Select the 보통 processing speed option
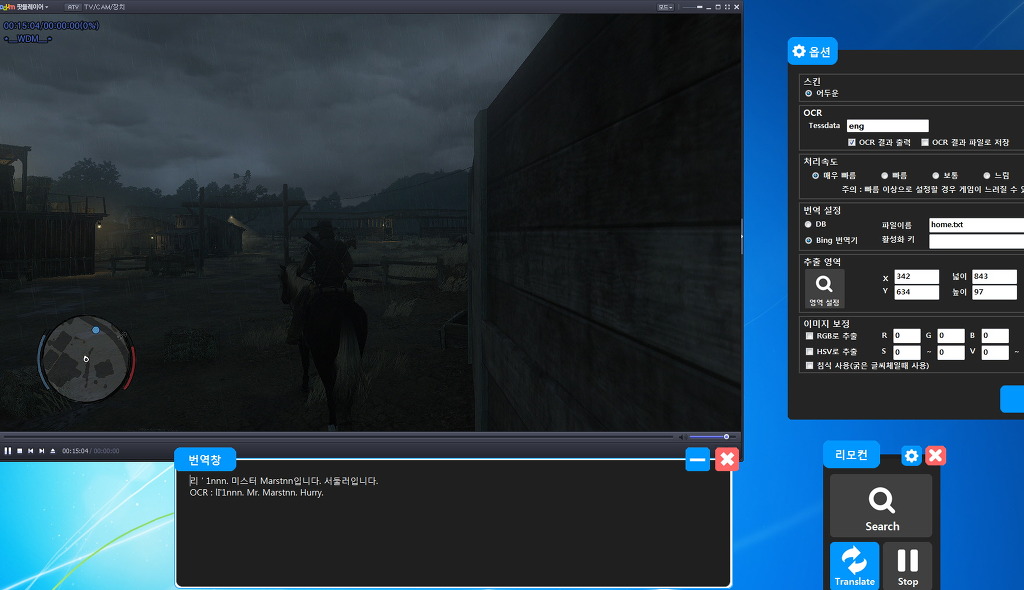1024x590 pixels. point(936,175)
